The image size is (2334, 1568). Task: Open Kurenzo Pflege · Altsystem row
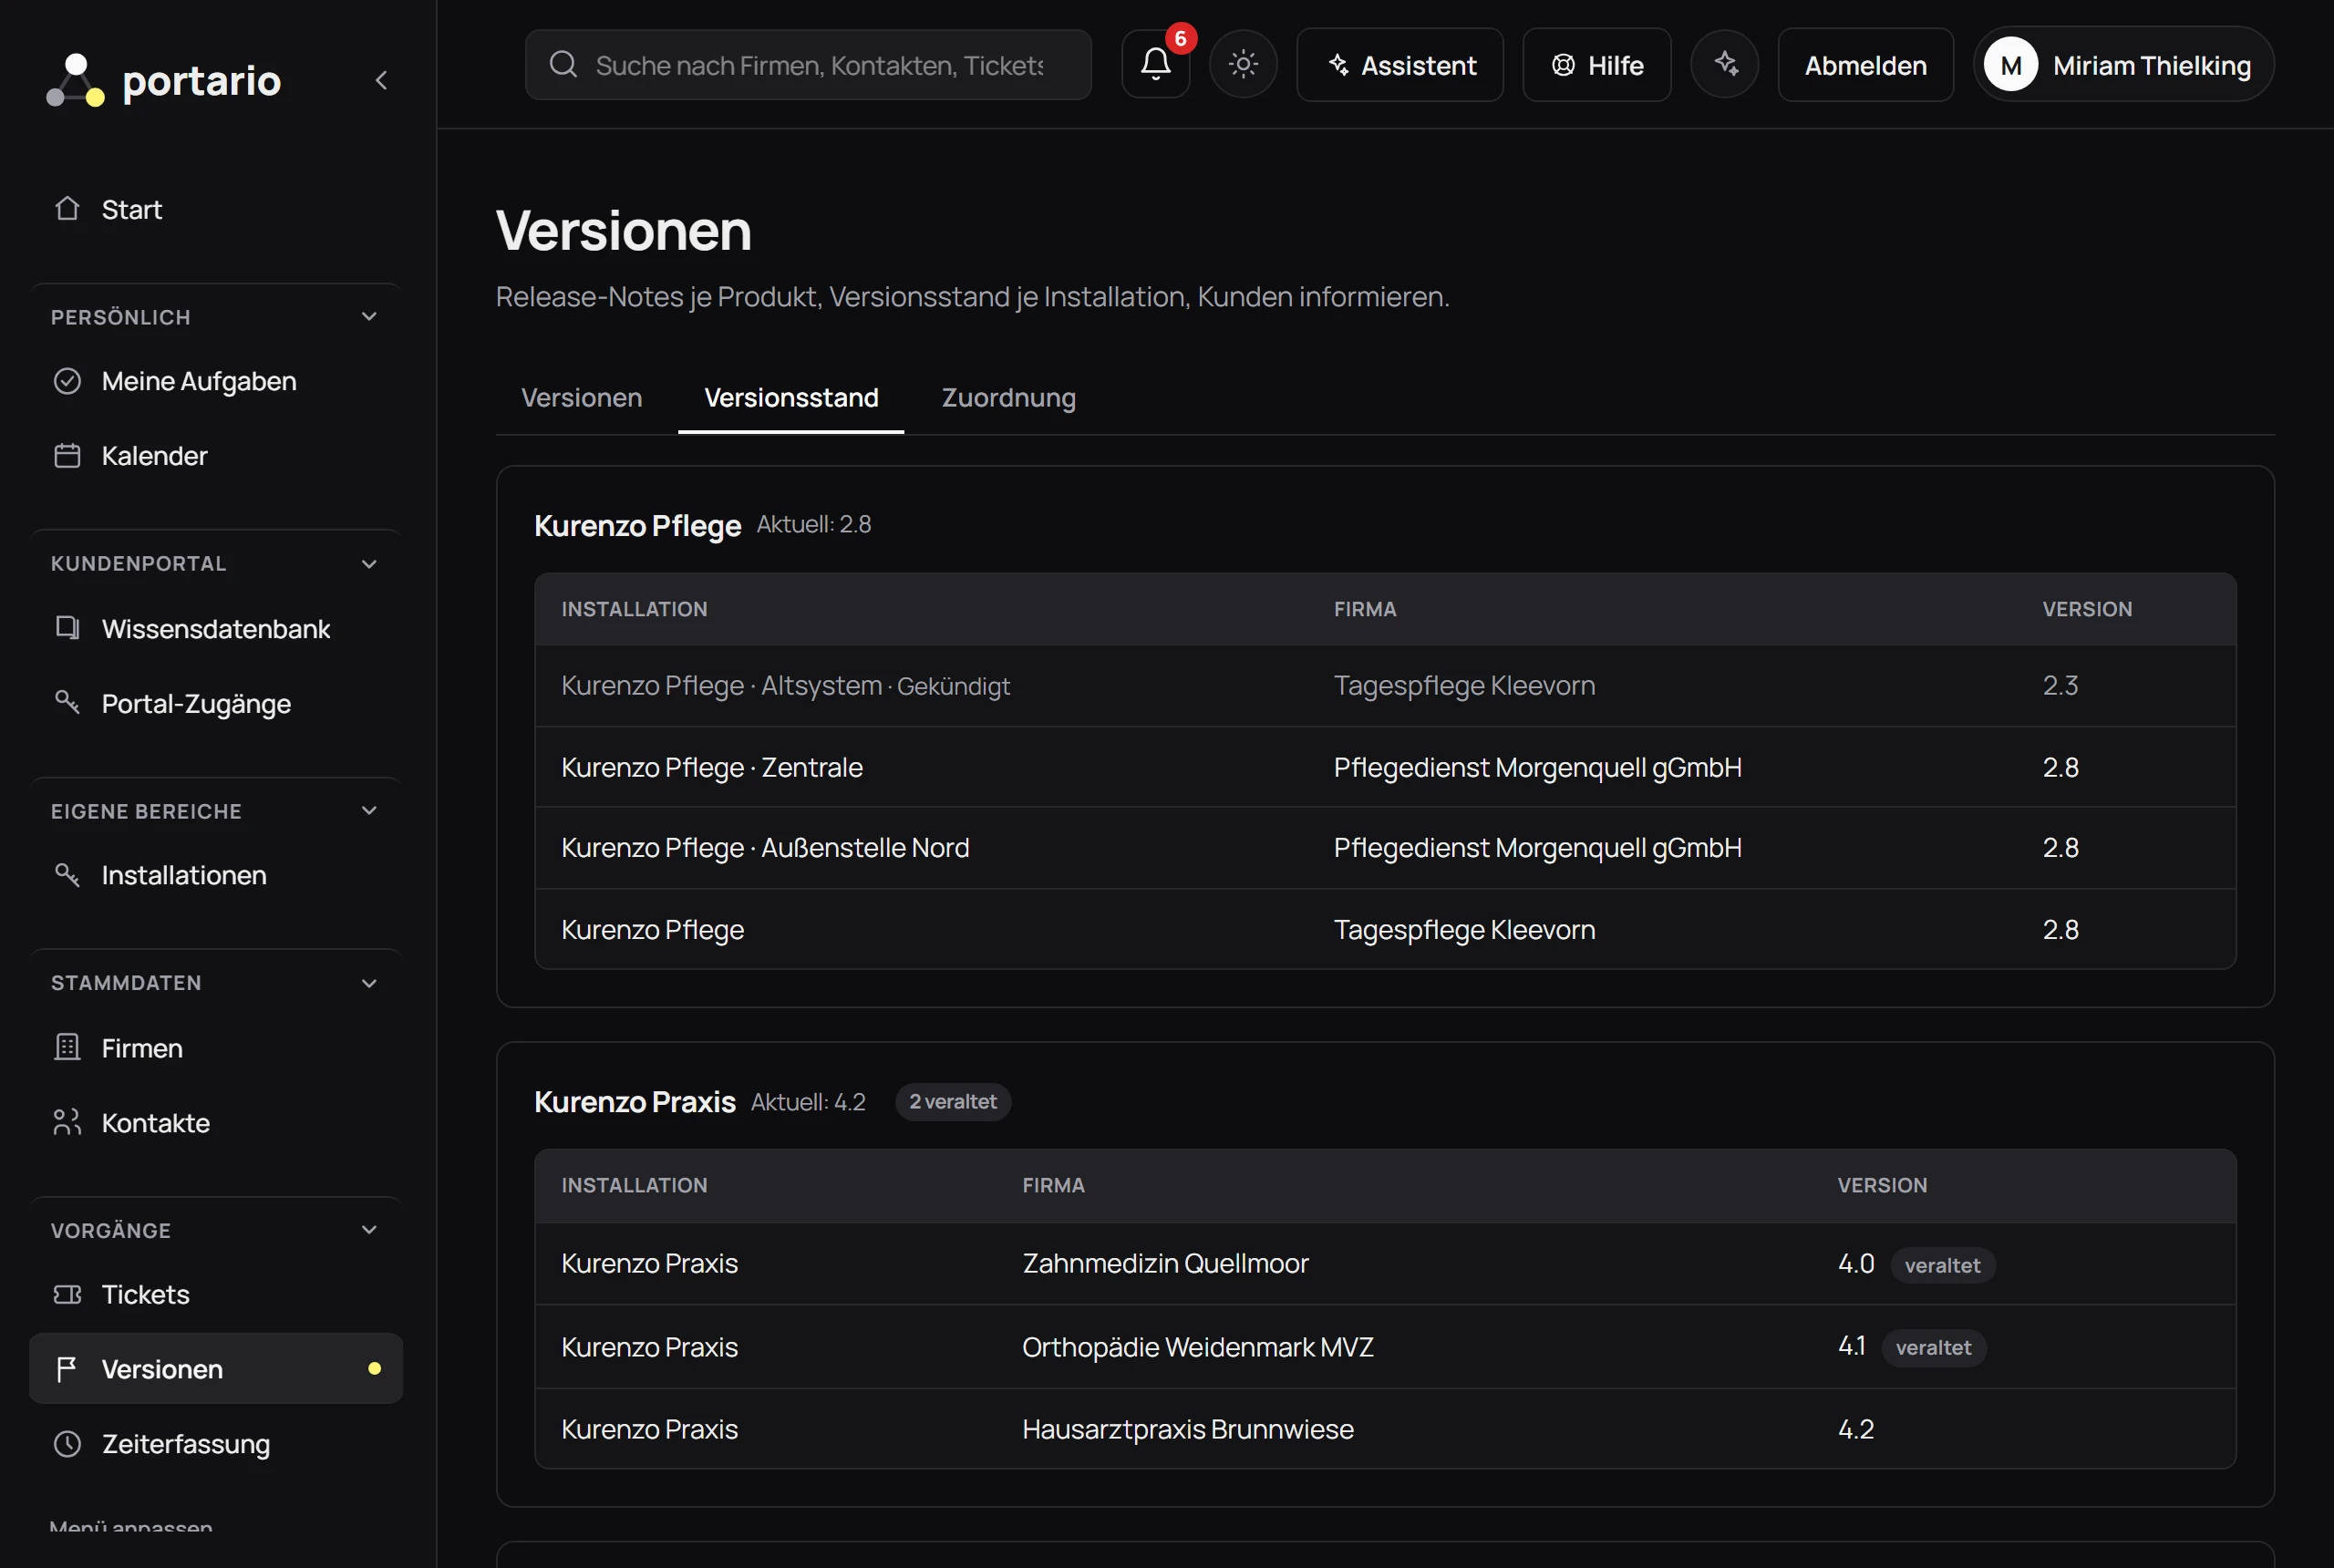[x=1385, y=686]
